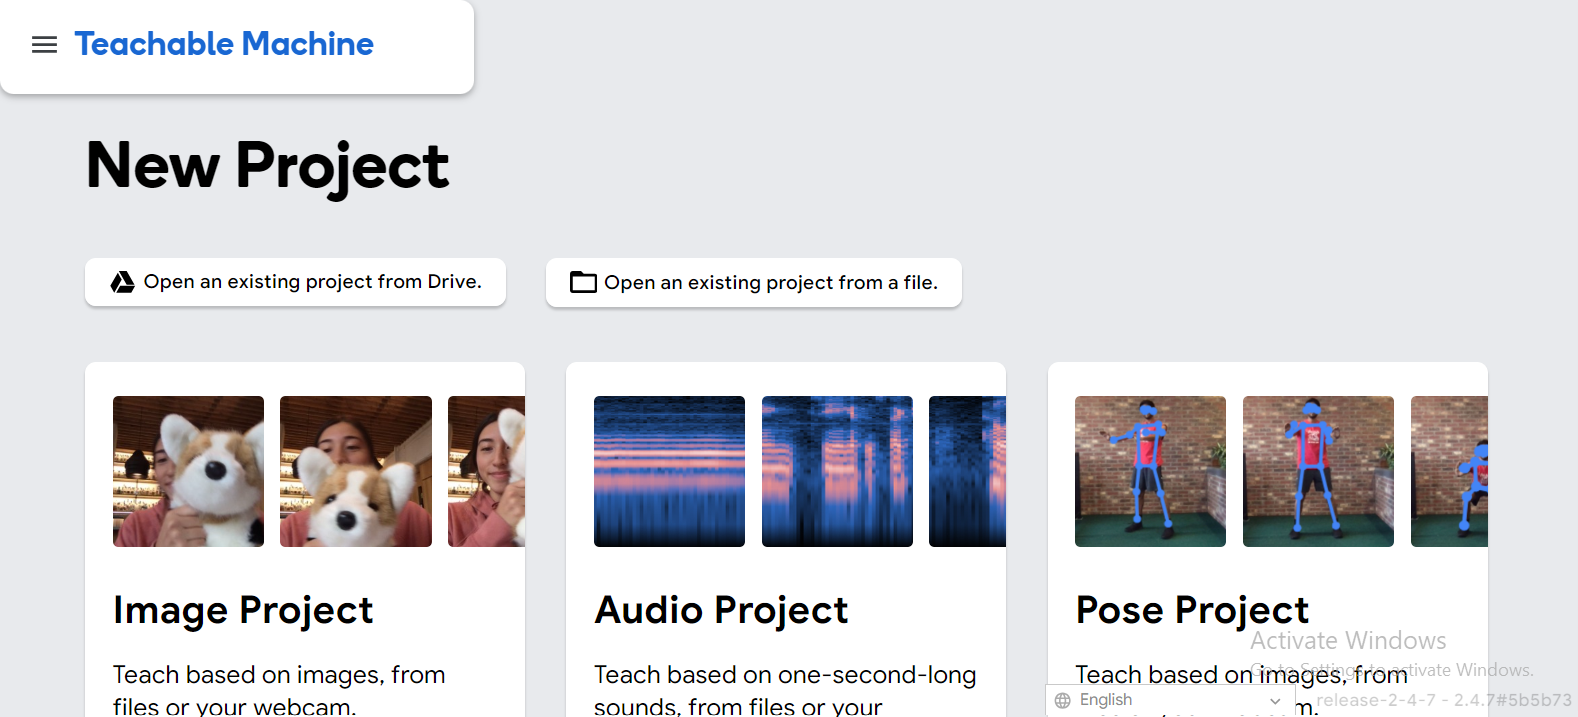Click the folder icon on the file button

click(583, 282)
